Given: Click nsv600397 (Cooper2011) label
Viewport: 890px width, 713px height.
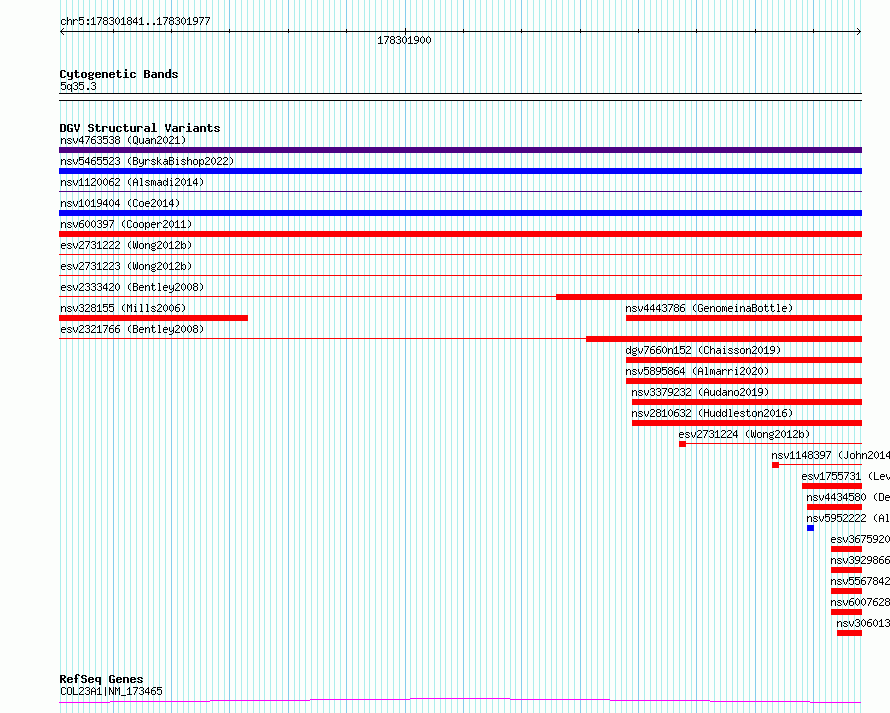Looking at the screenshot, I should tap(126, 224).
